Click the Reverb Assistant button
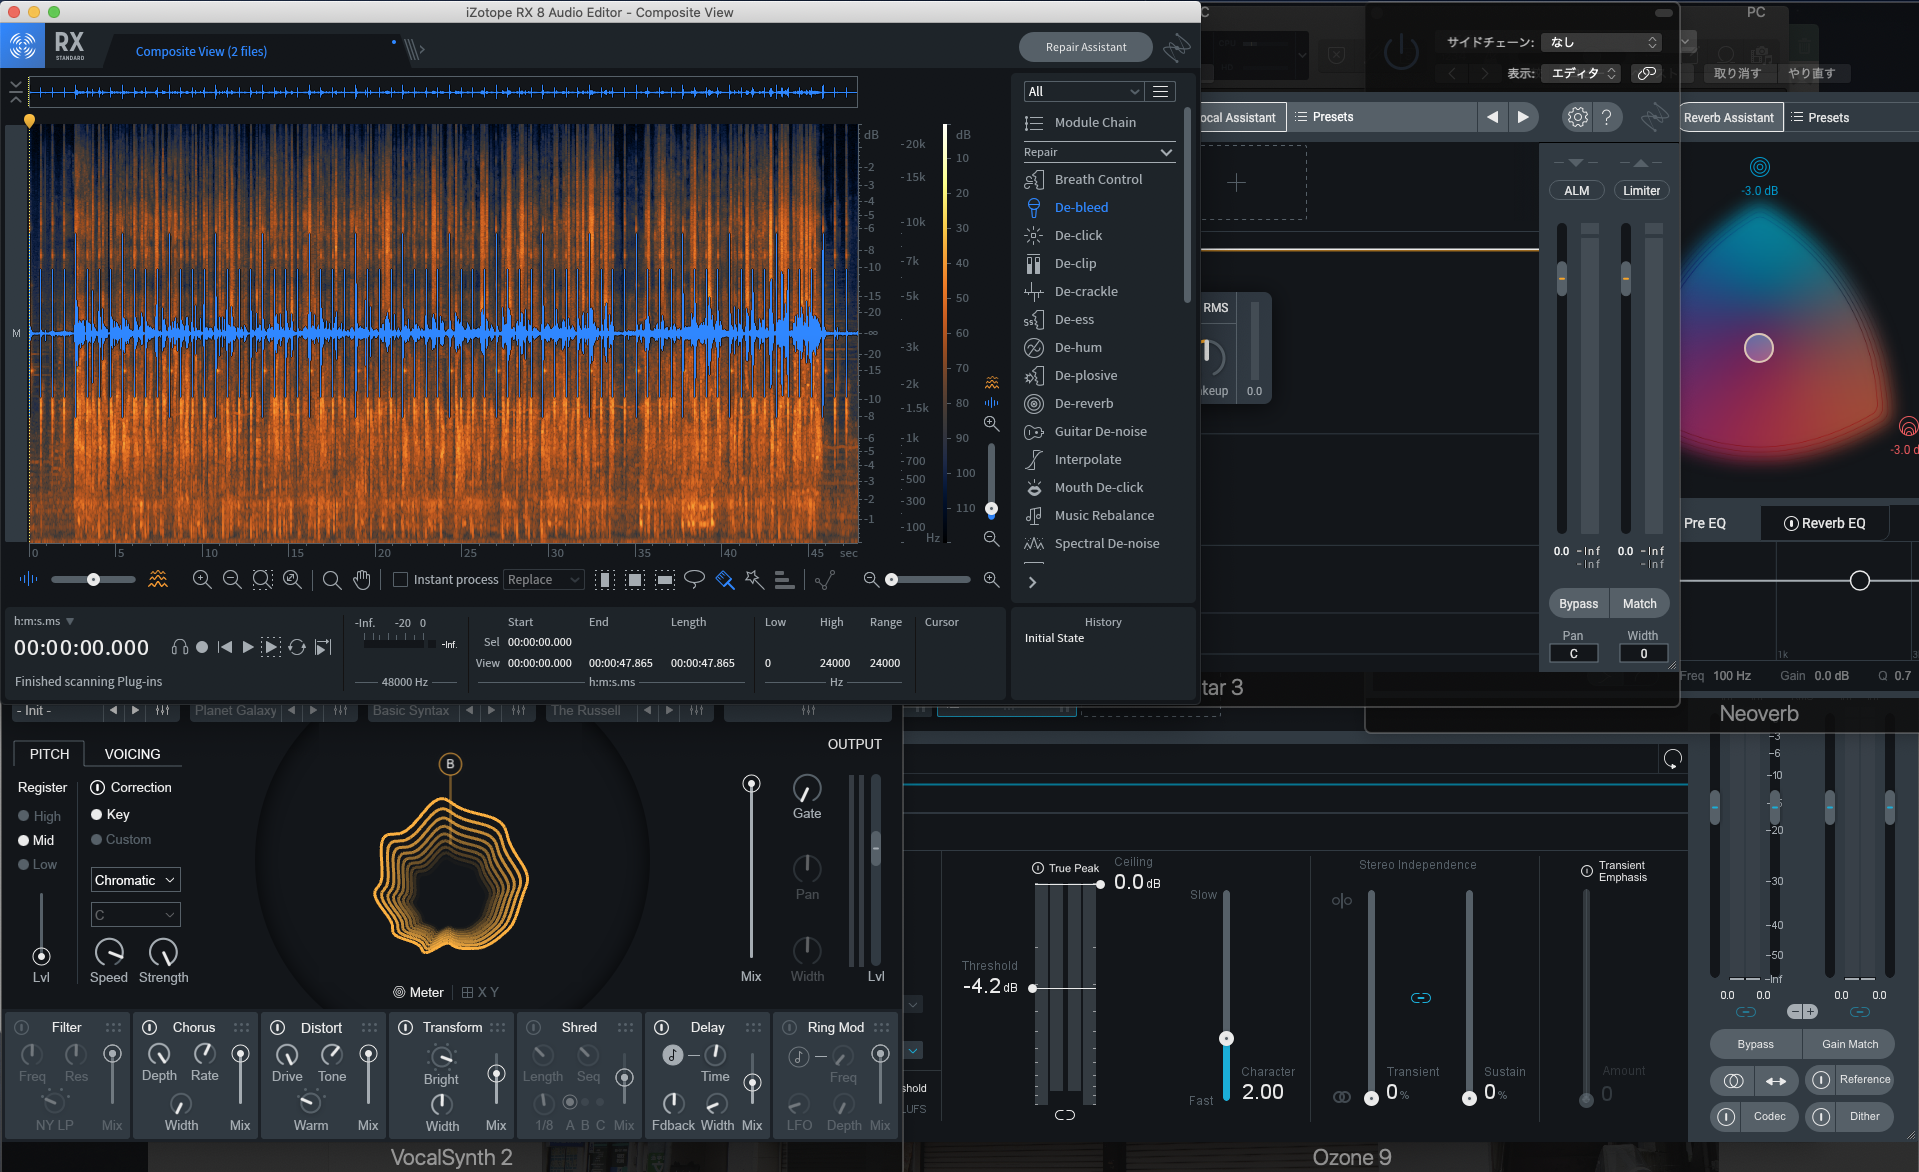 coord(1729,117)
